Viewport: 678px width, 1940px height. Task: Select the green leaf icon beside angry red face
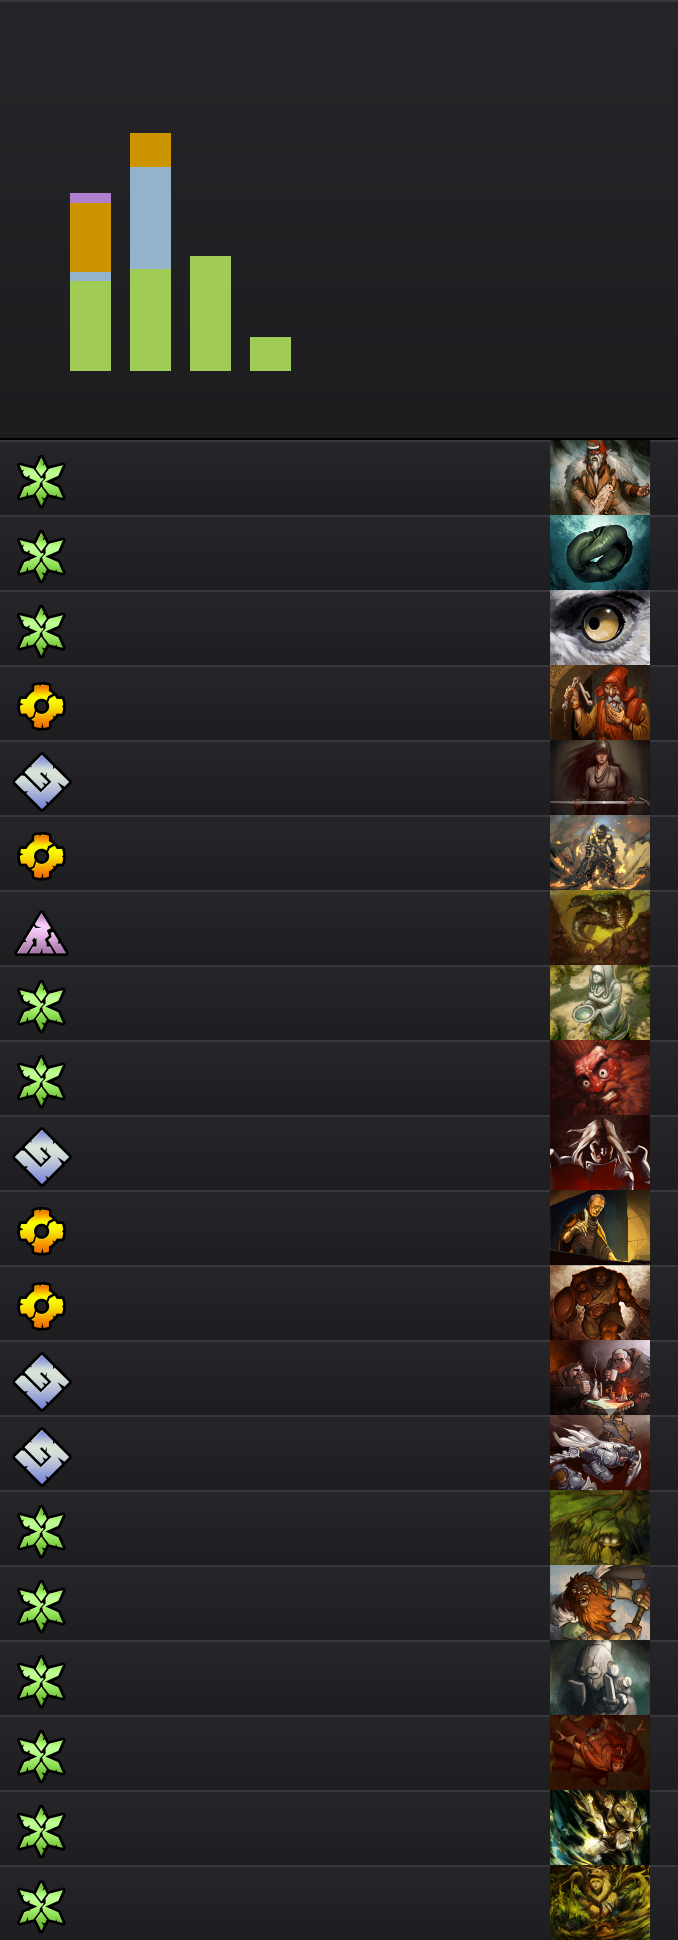pos(41,1081)
